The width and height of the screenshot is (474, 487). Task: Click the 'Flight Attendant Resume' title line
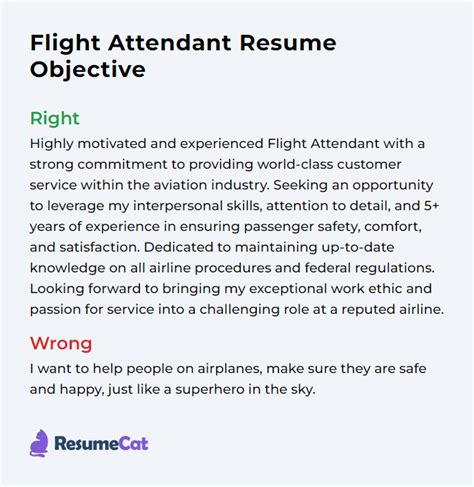[x=183, y=43]
